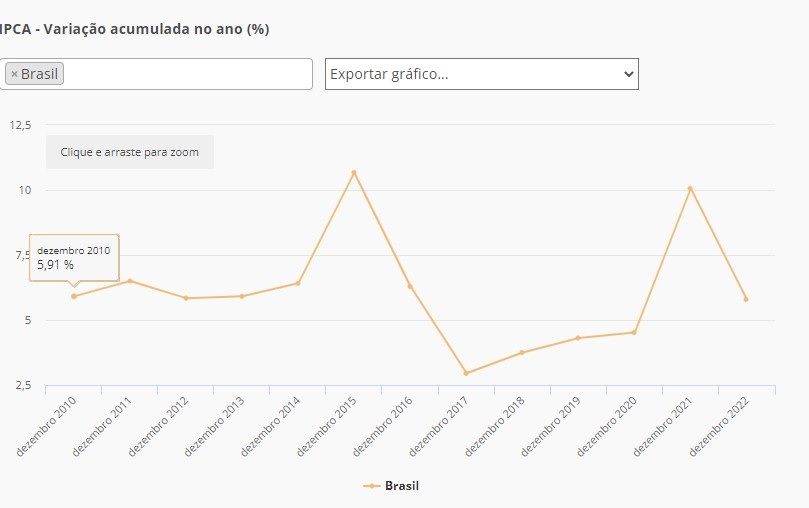Image resolution: width=809 pixels, height=508 pixels.
Task: Select the dezembro 2016 data point
Action: coord(410,286)
